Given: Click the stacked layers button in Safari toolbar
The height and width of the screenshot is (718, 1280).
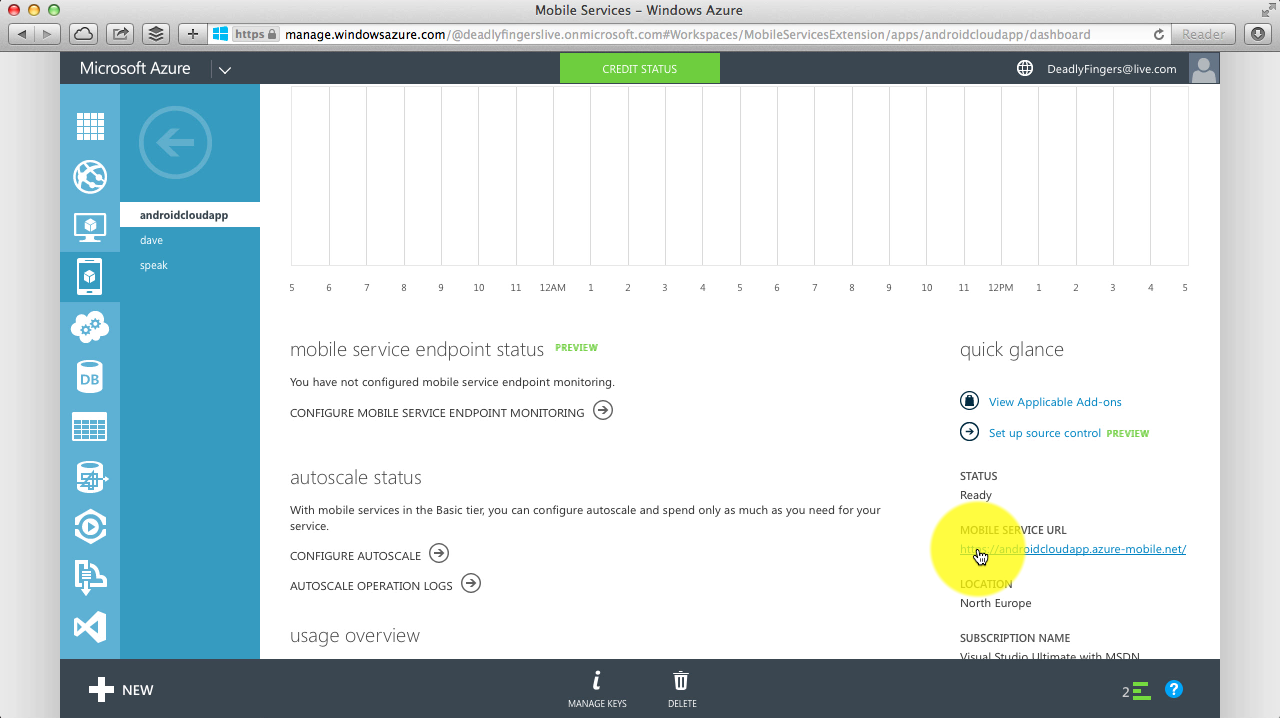Looking at the screenshot, I should pyautogui.click(x=156, y=34).
